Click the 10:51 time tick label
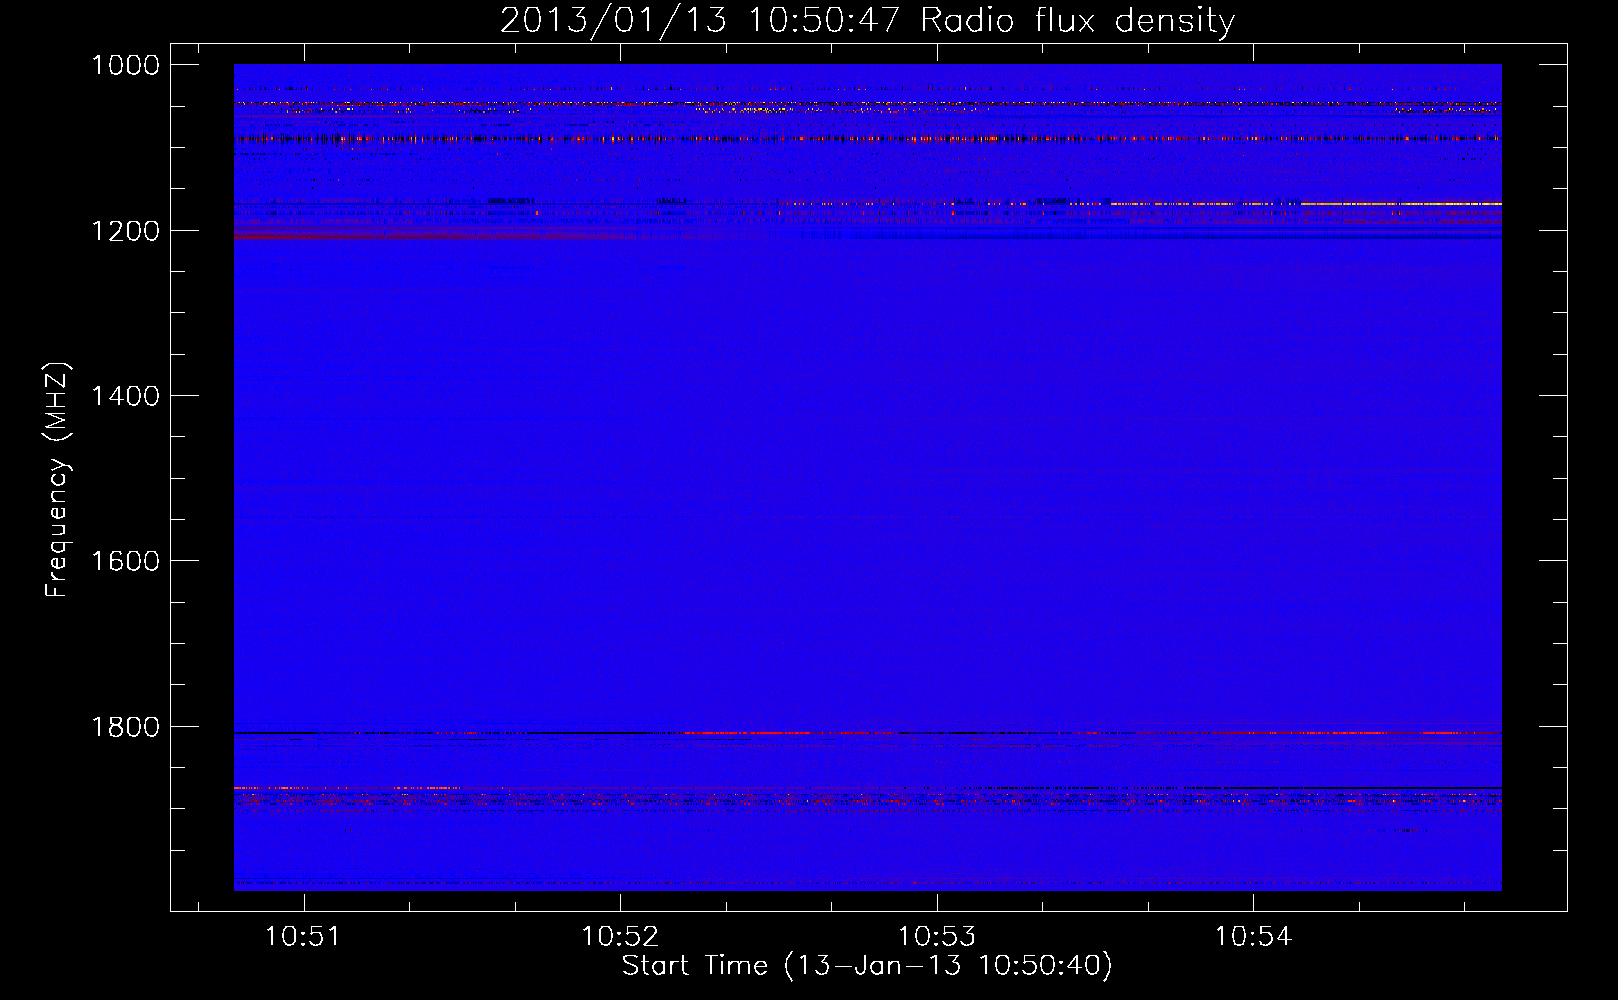 click(303, 937)
